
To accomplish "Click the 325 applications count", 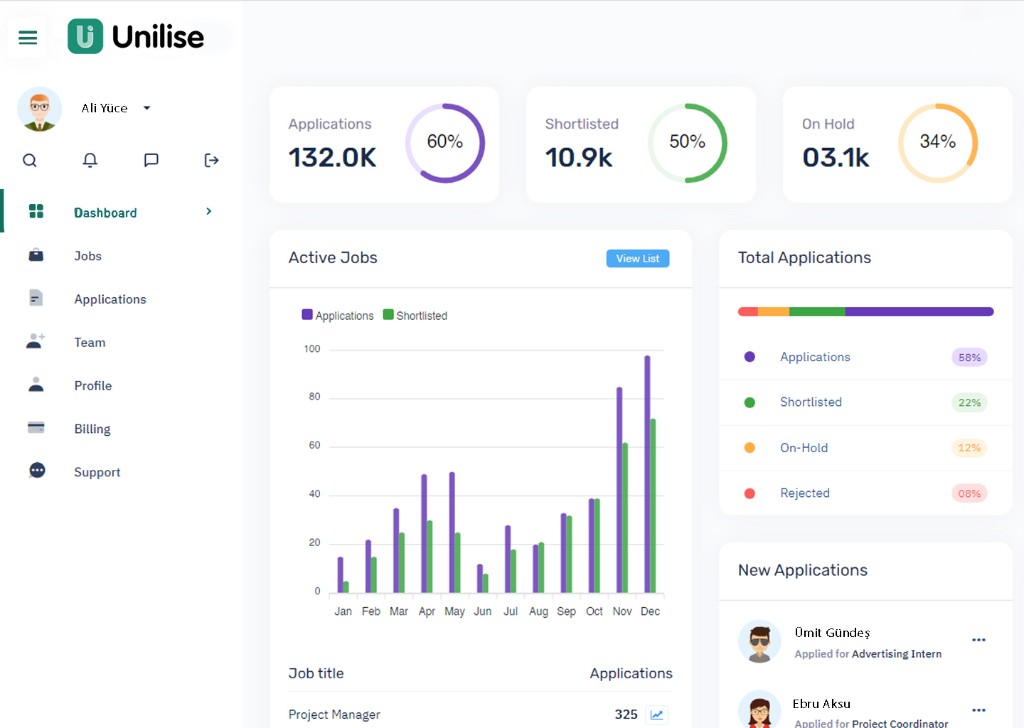I will pos(626,714).
